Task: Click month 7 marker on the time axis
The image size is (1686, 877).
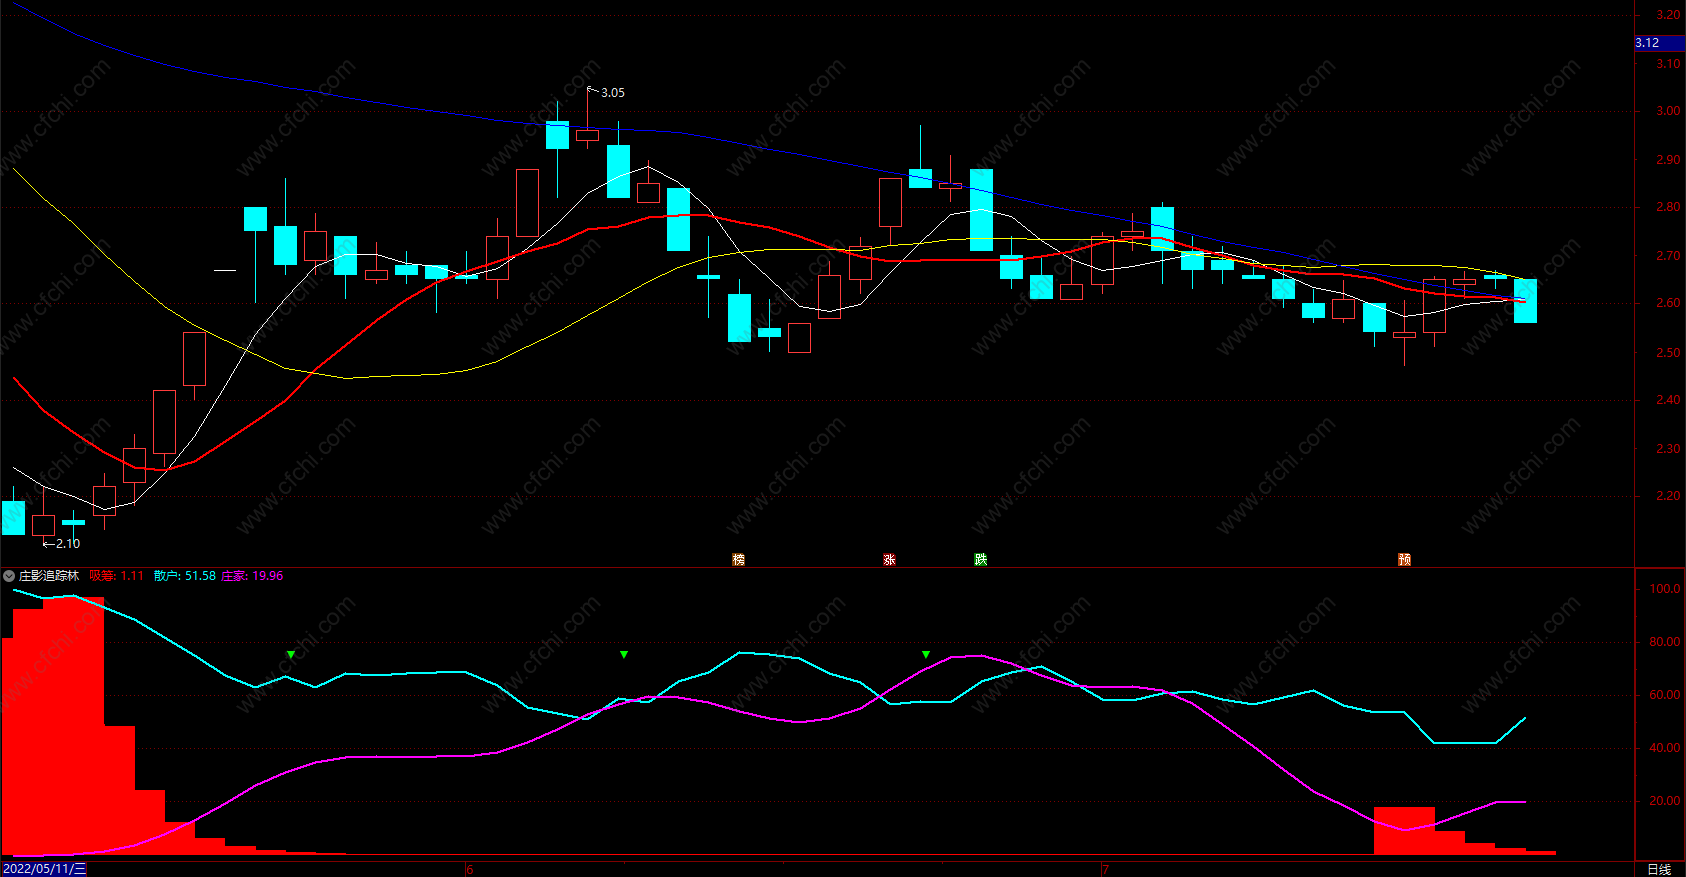Action: pos(1105,869)
